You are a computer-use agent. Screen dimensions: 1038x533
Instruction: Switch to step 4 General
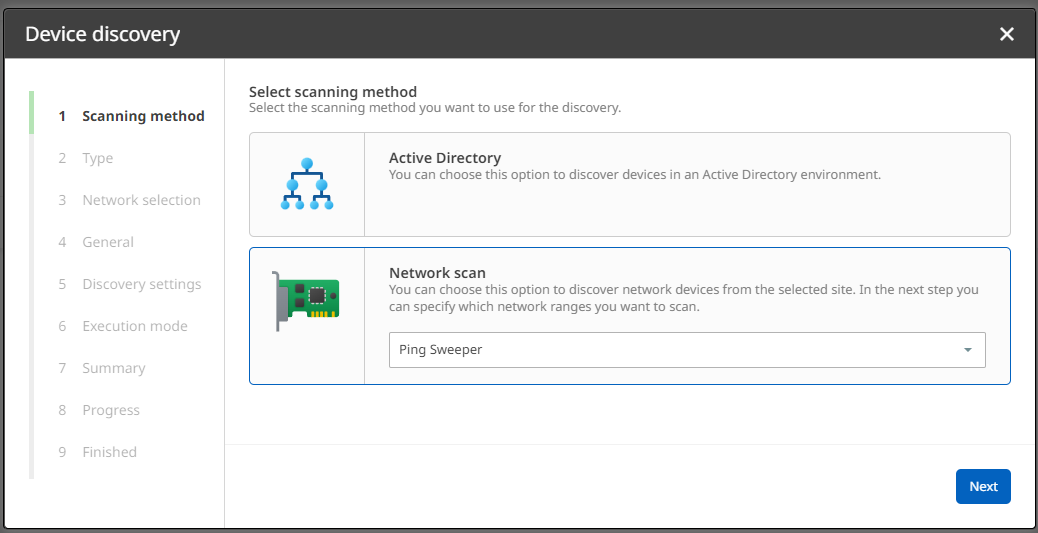[x=108, y=242]
